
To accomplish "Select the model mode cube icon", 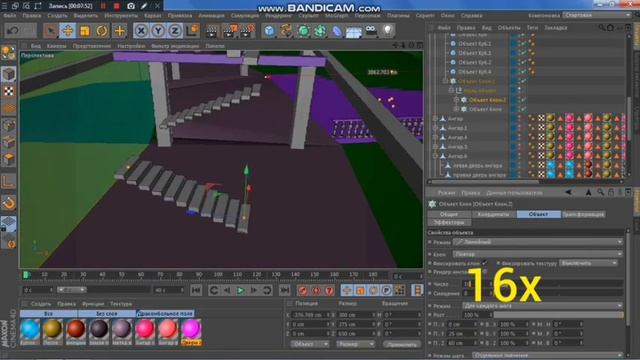I will click(x=9, y=74).
